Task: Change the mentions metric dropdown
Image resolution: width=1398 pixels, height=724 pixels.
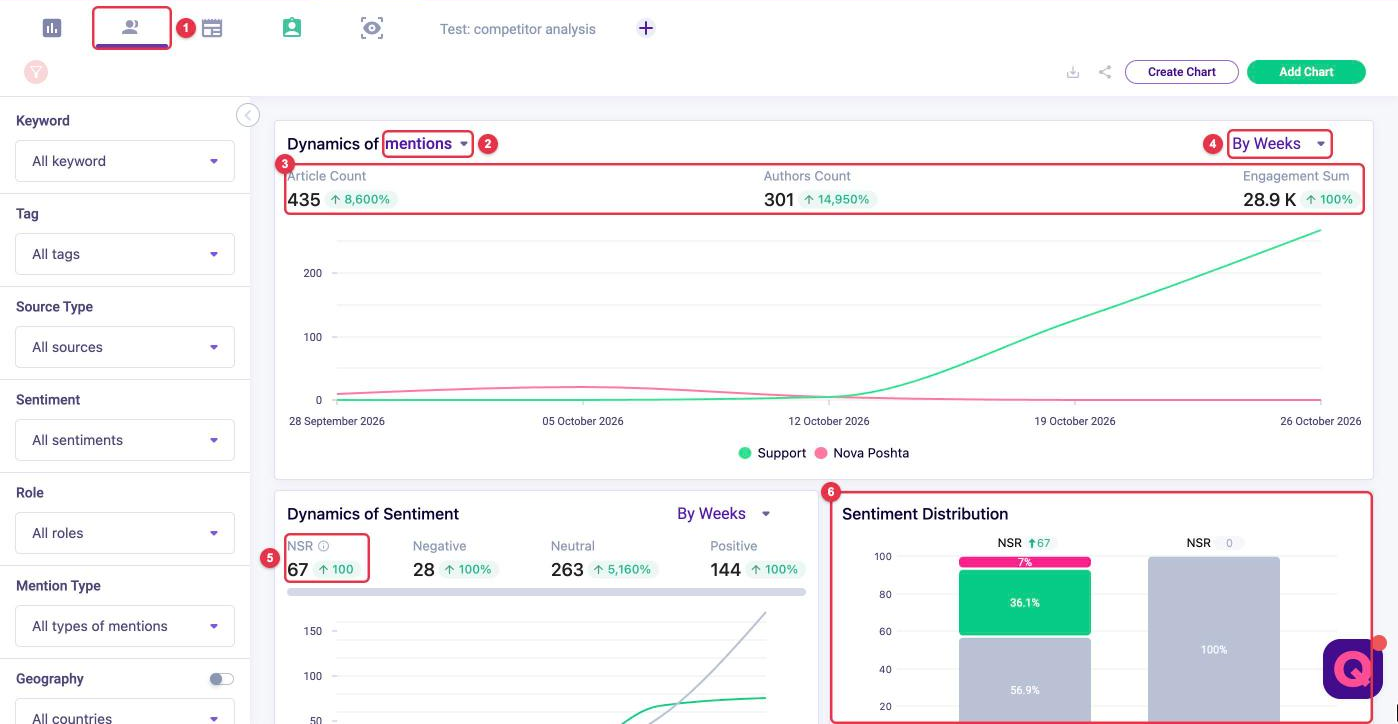Action: [428, 144]
